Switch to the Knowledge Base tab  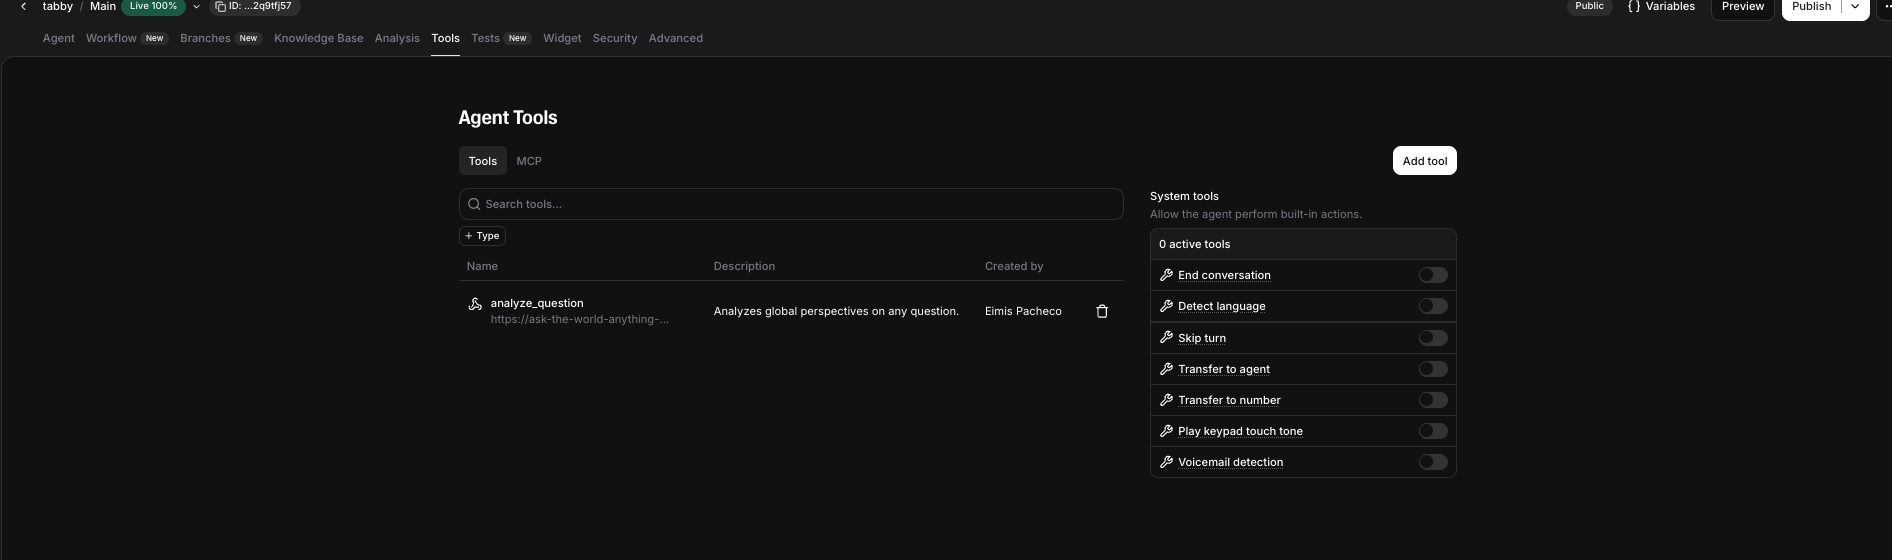(318, 38)
